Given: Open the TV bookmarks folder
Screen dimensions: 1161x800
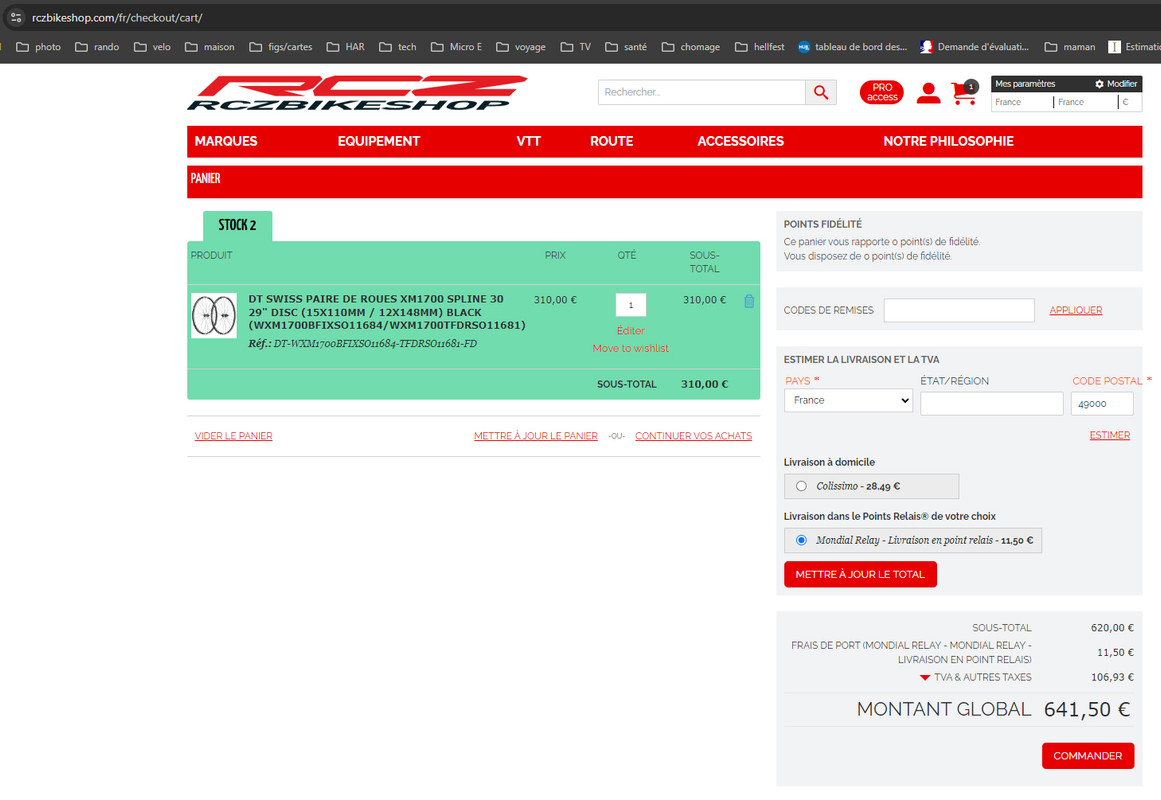Looking at the screenshot, I should point(575,47).
